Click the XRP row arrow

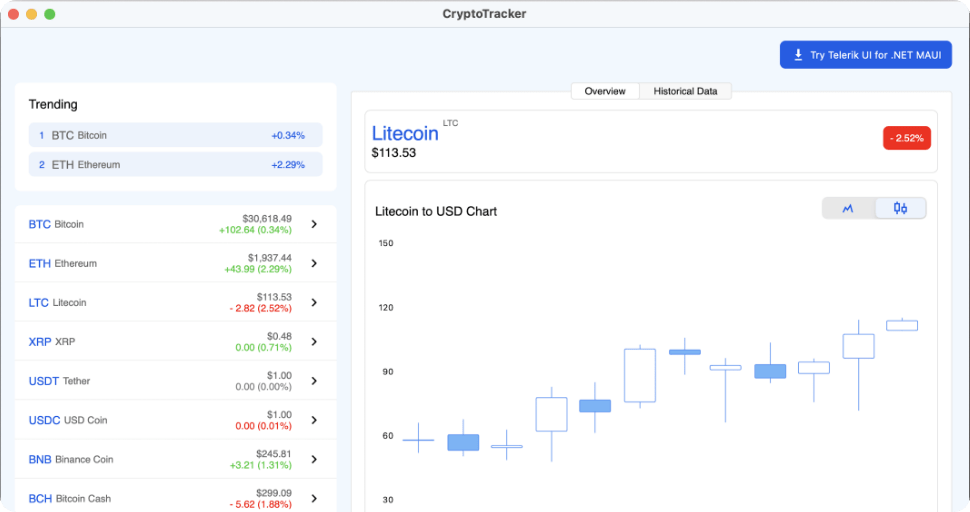pyautogui.click(x=314, y=341)
